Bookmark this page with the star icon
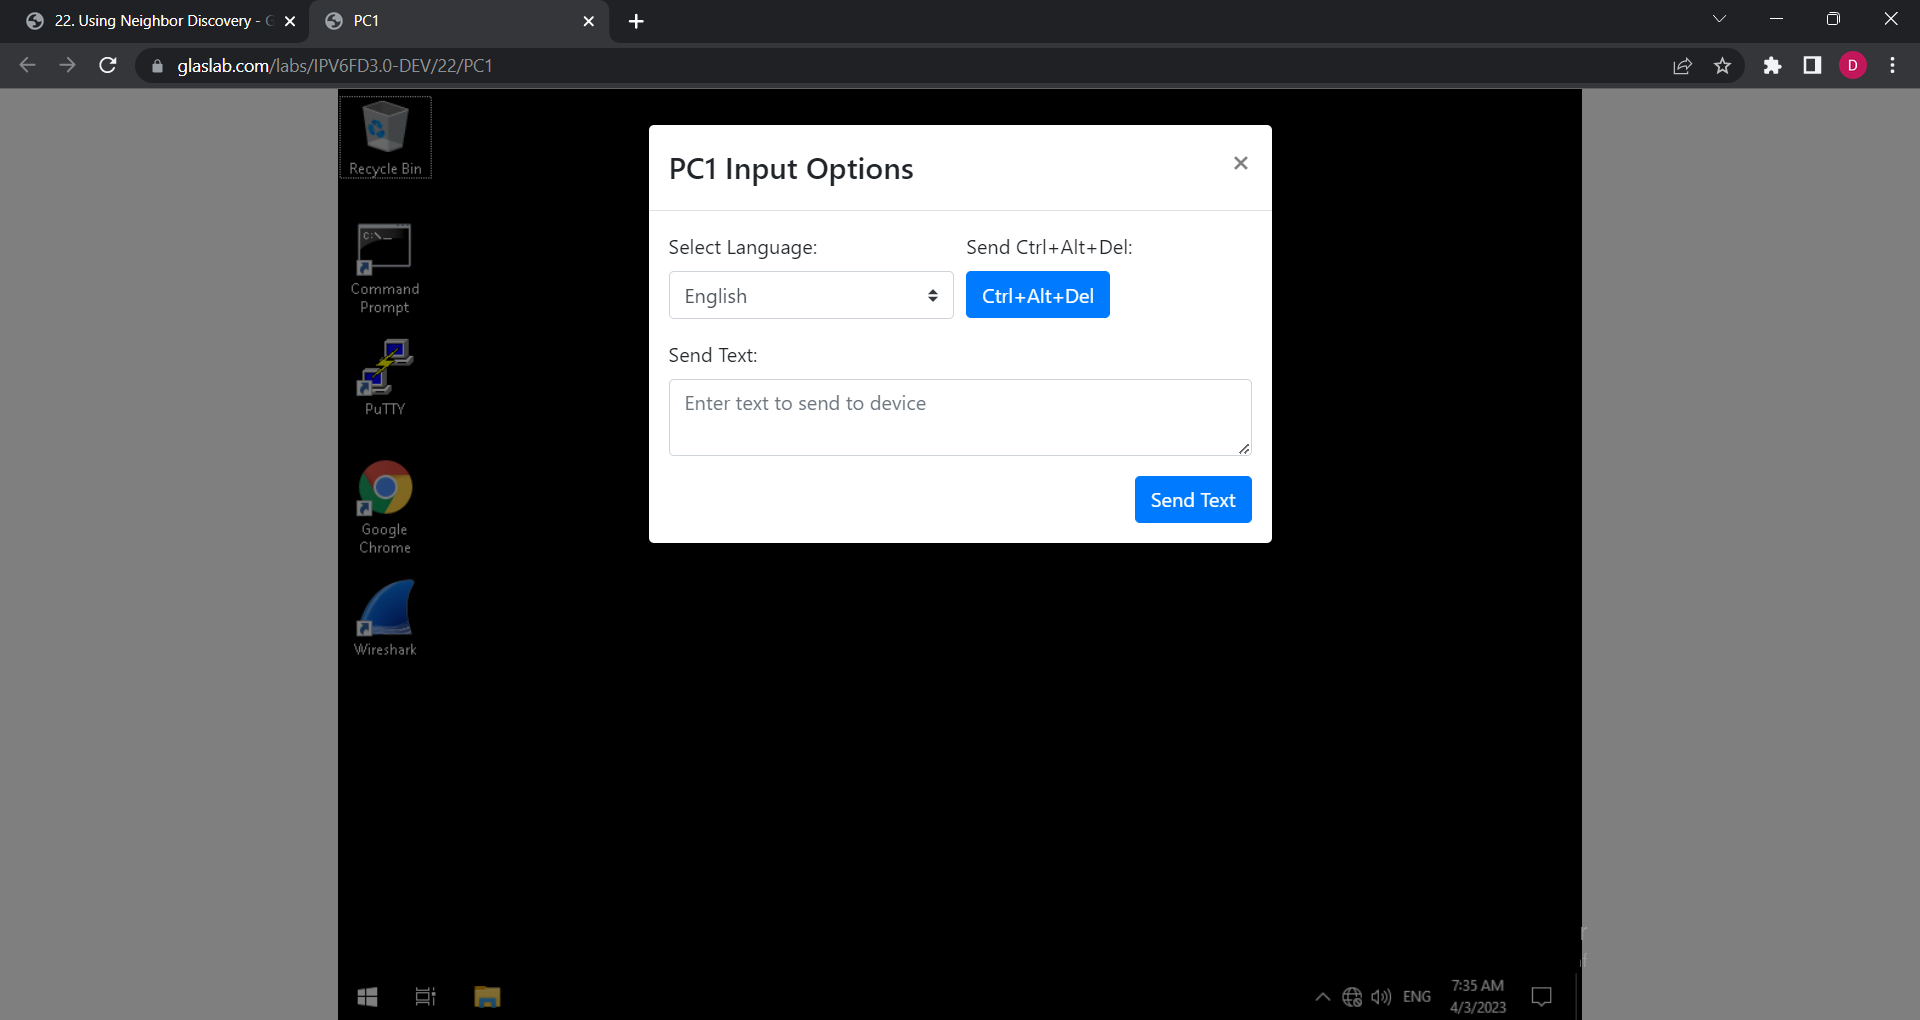 click(x=1722, y=66)
